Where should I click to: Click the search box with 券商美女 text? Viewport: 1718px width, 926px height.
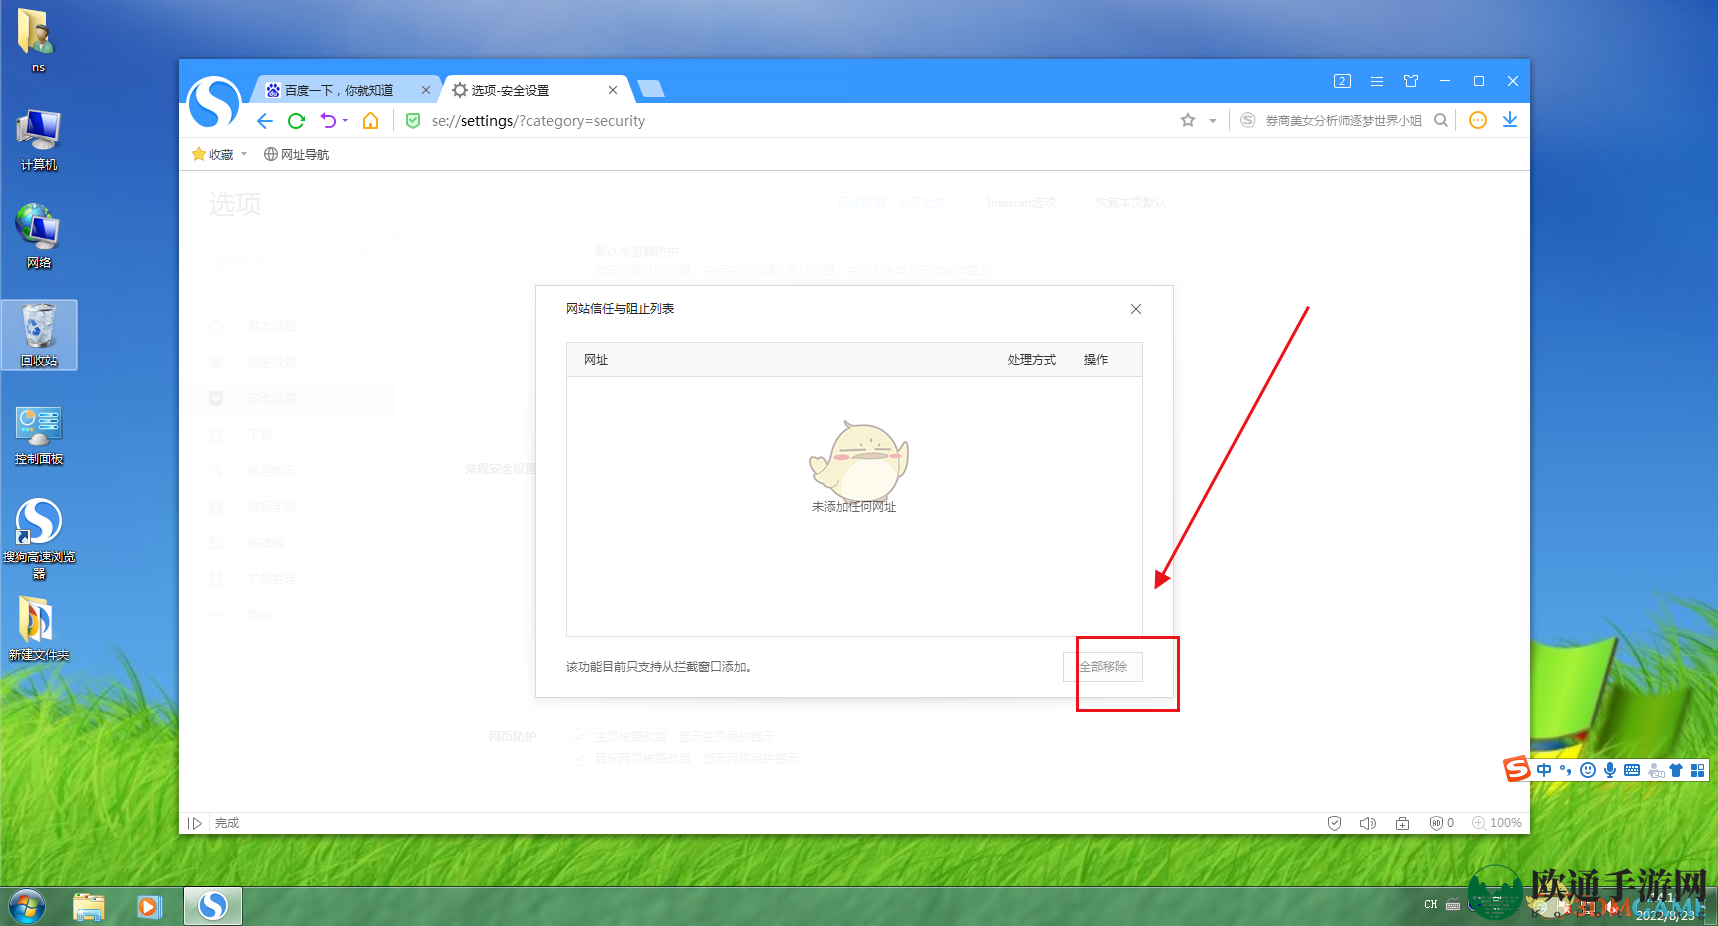1343,121
